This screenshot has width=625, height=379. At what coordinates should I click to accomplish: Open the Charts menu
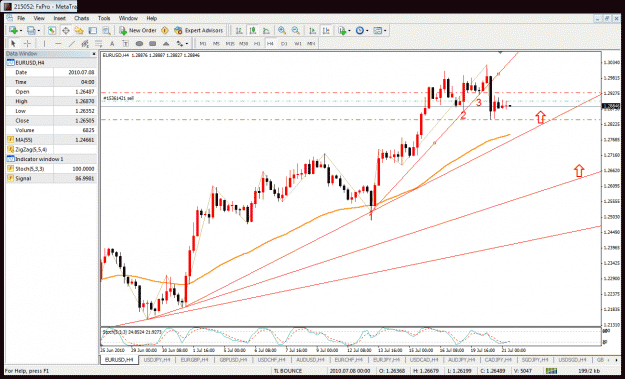[81, 18]
